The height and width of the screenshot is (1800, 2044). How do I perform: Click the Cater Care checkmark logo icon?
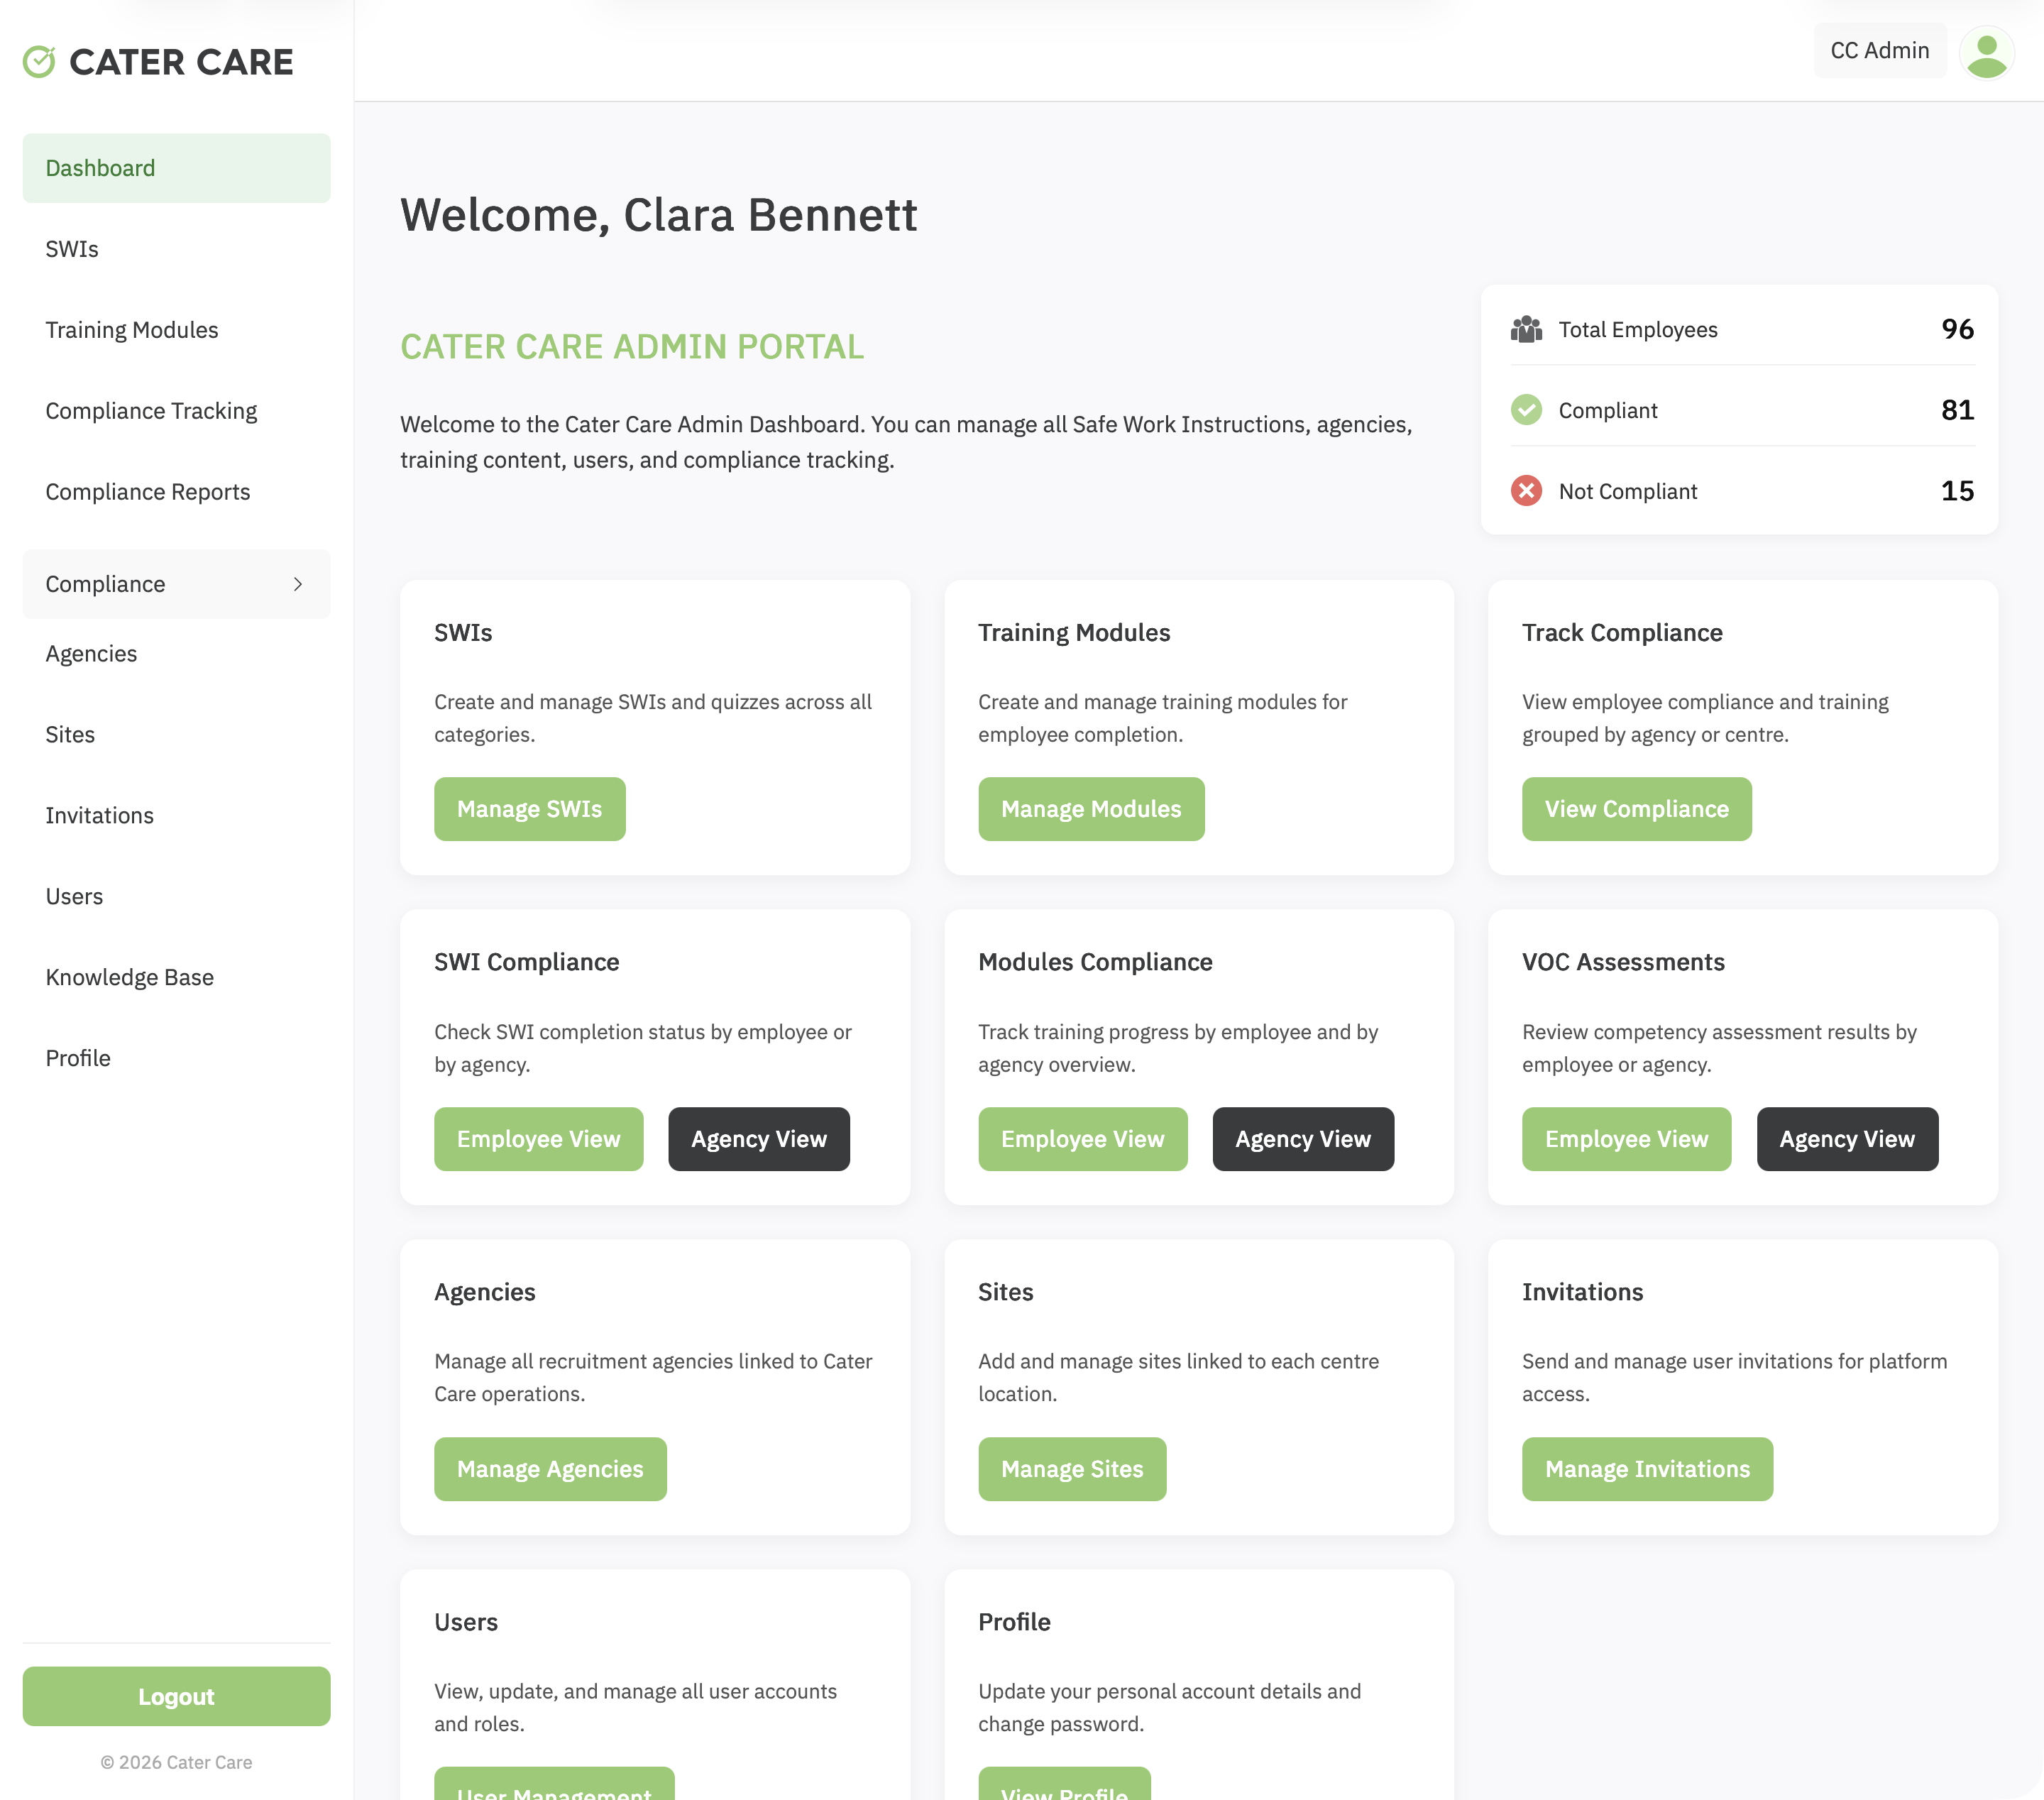[x=39, y=62]
